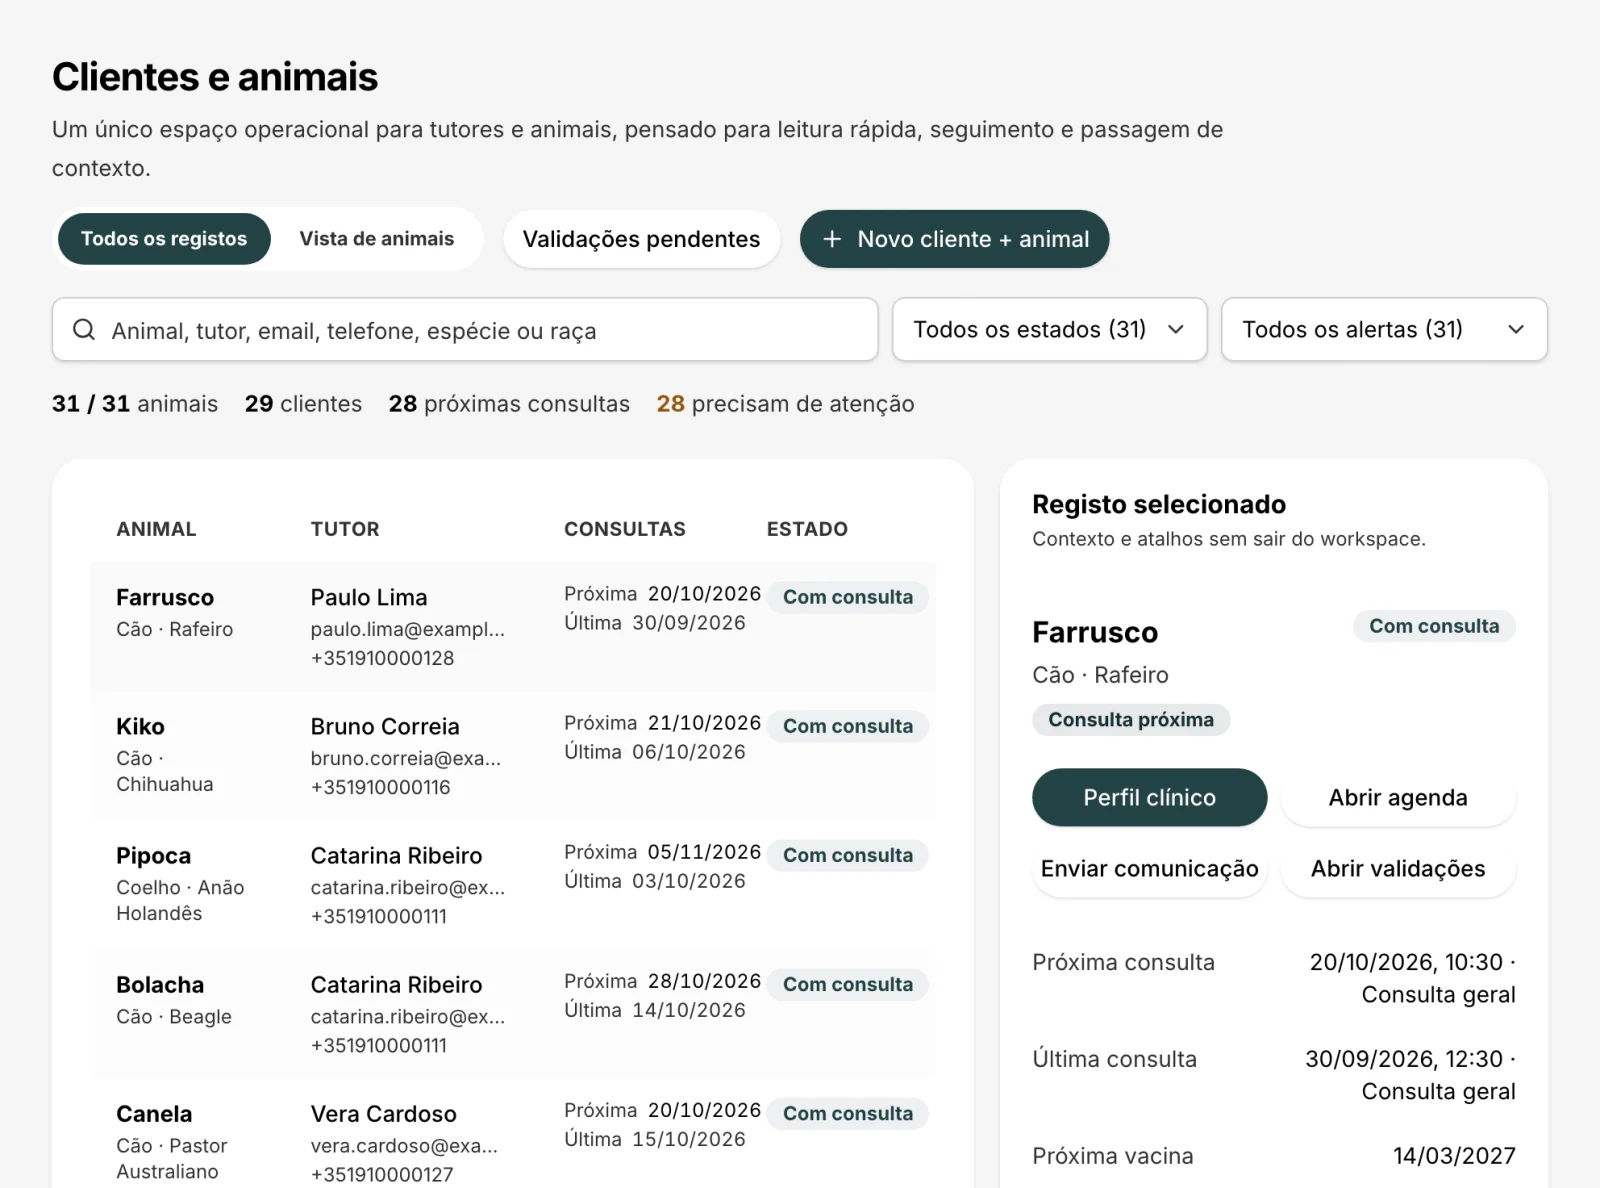Viewport: 1600px width, 1188px height.
Task: Click the 28 próximas consultas counter
Action: 509,403
